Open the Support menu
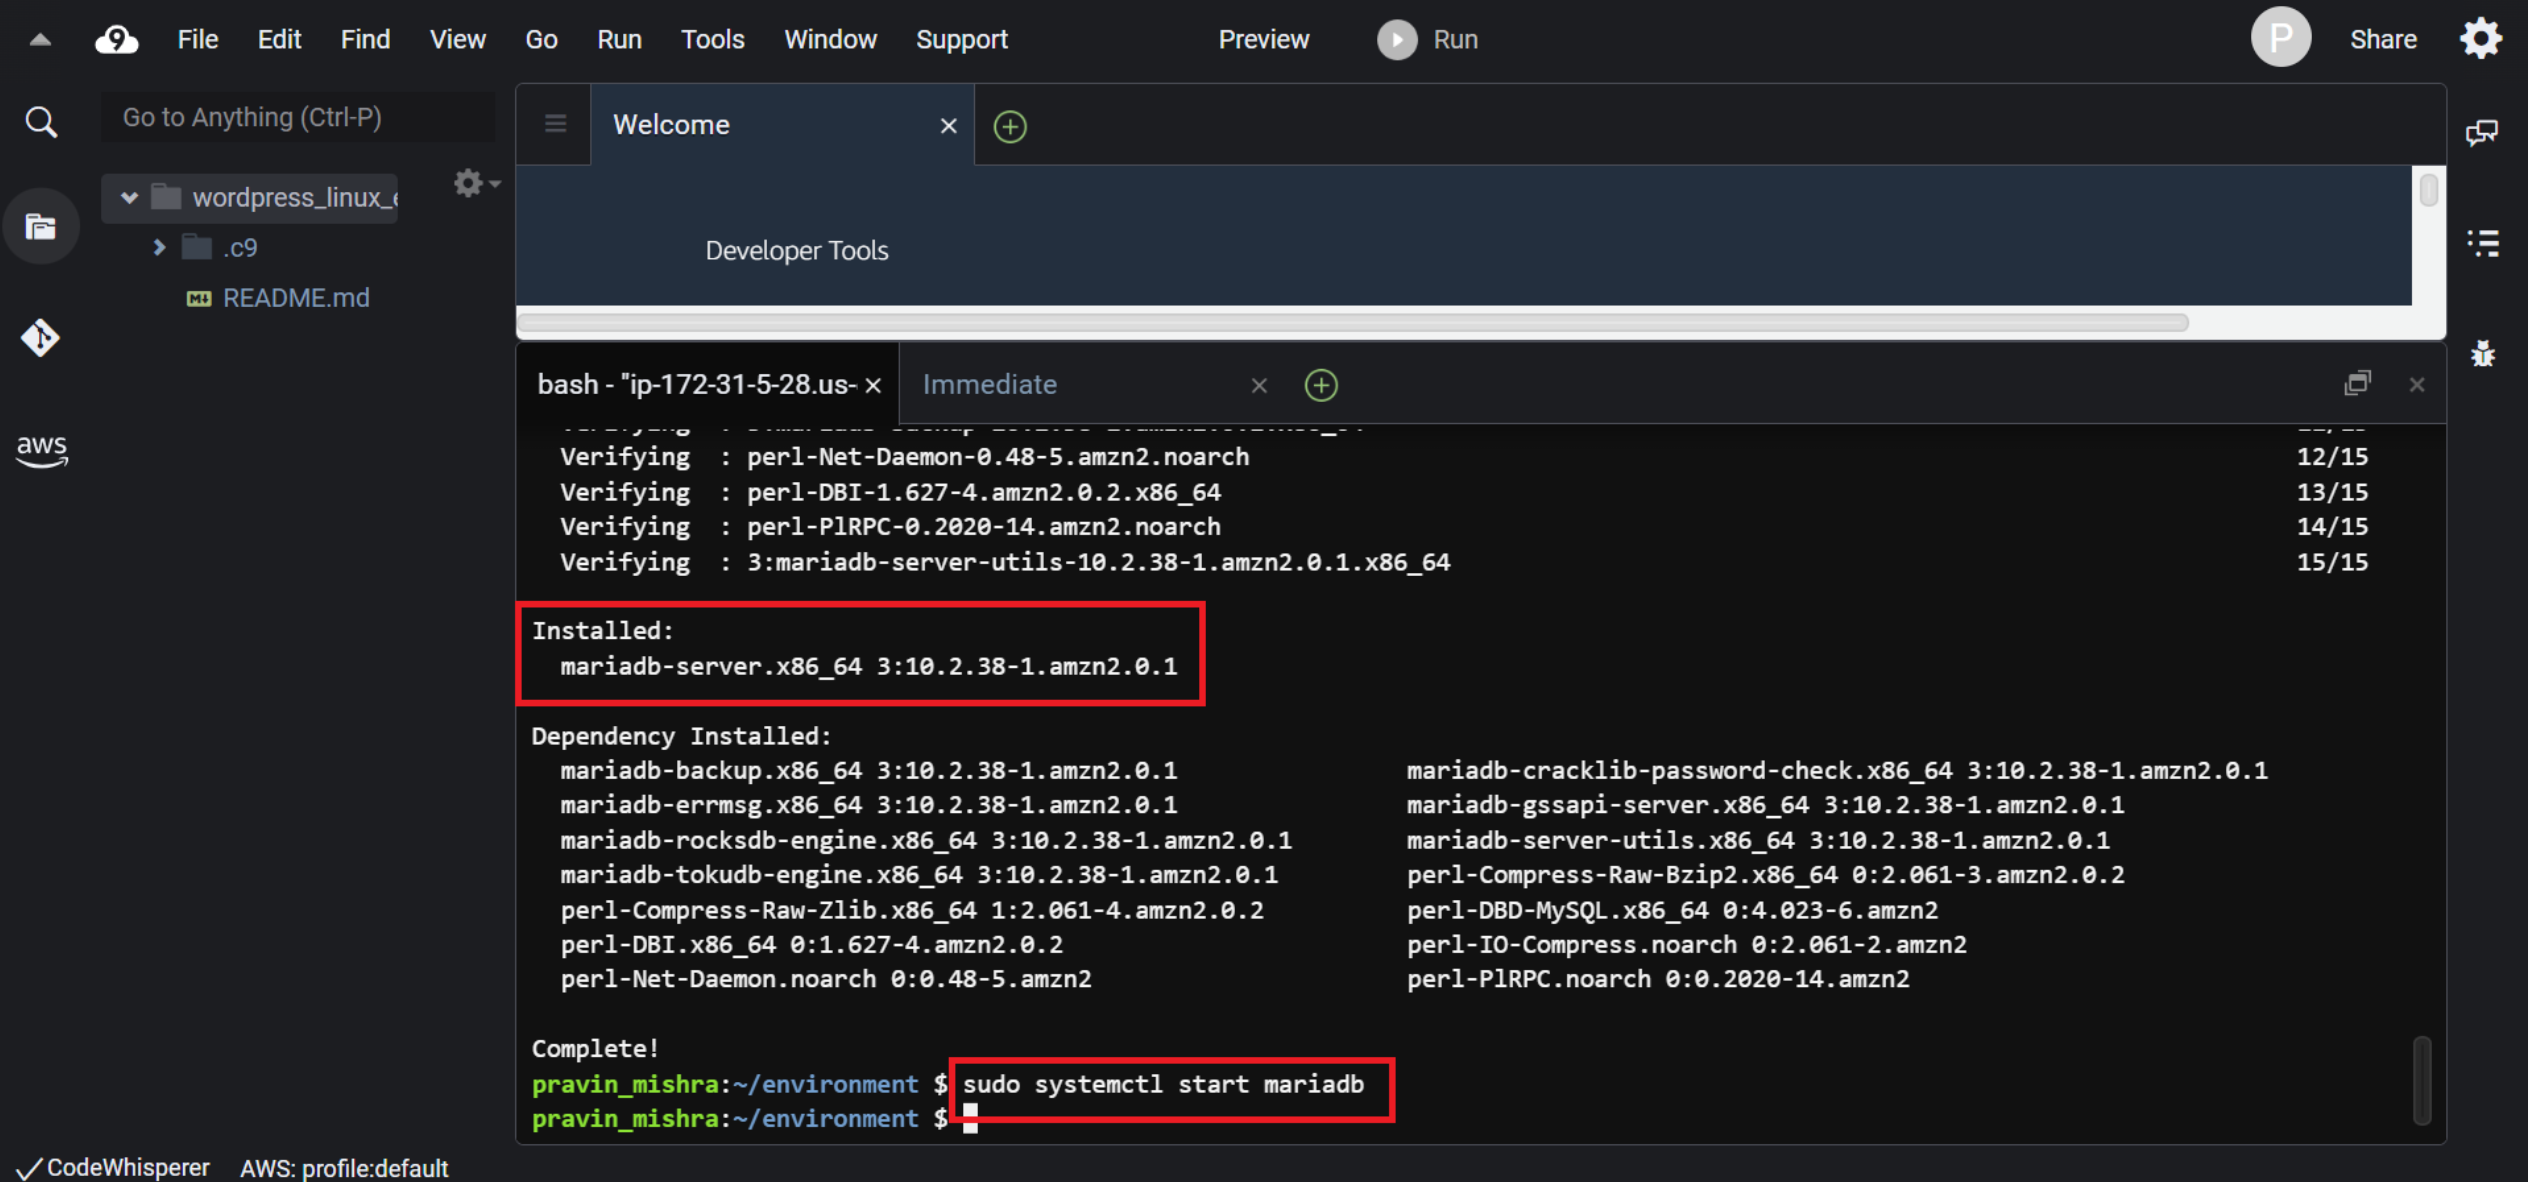 point(962,39)
